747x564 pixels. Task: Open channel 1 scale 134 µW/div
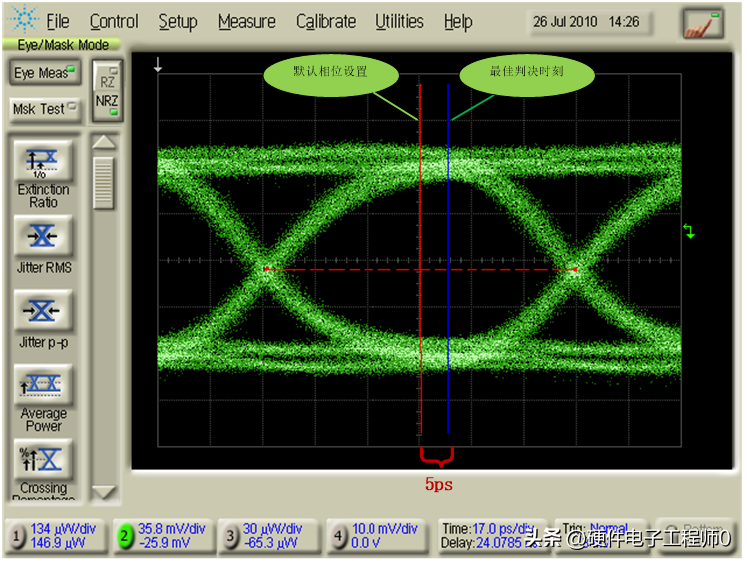coord(63,529)
